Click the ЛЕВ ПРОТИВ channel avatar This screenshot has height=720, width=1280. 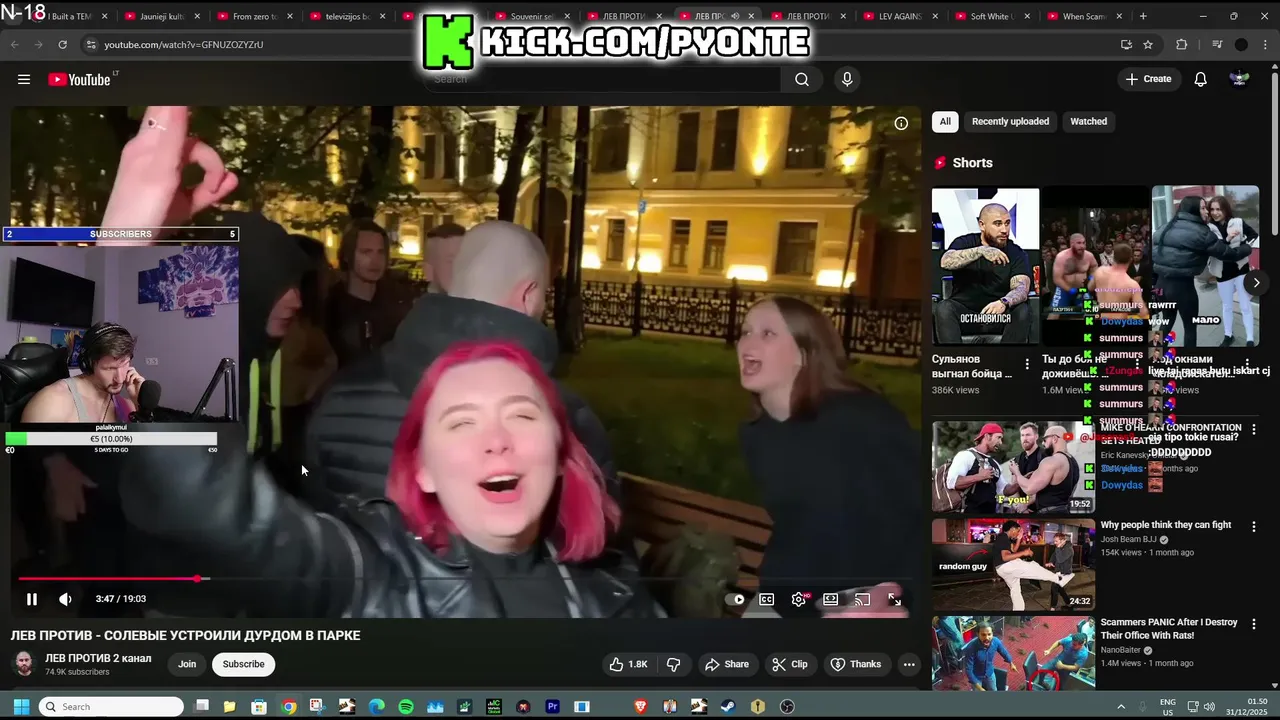24,664
